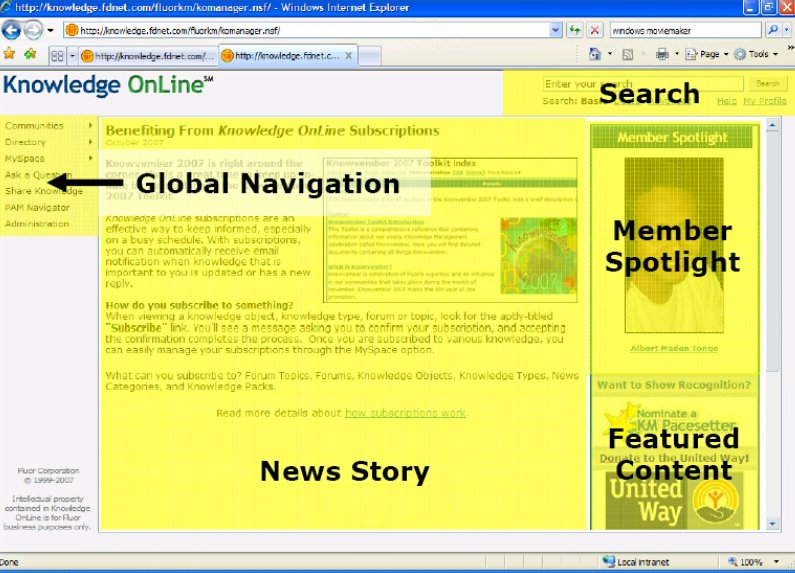The image size is (795, 573).
Task: Click the Add to Favorites star icon
Action: [30, 54]
